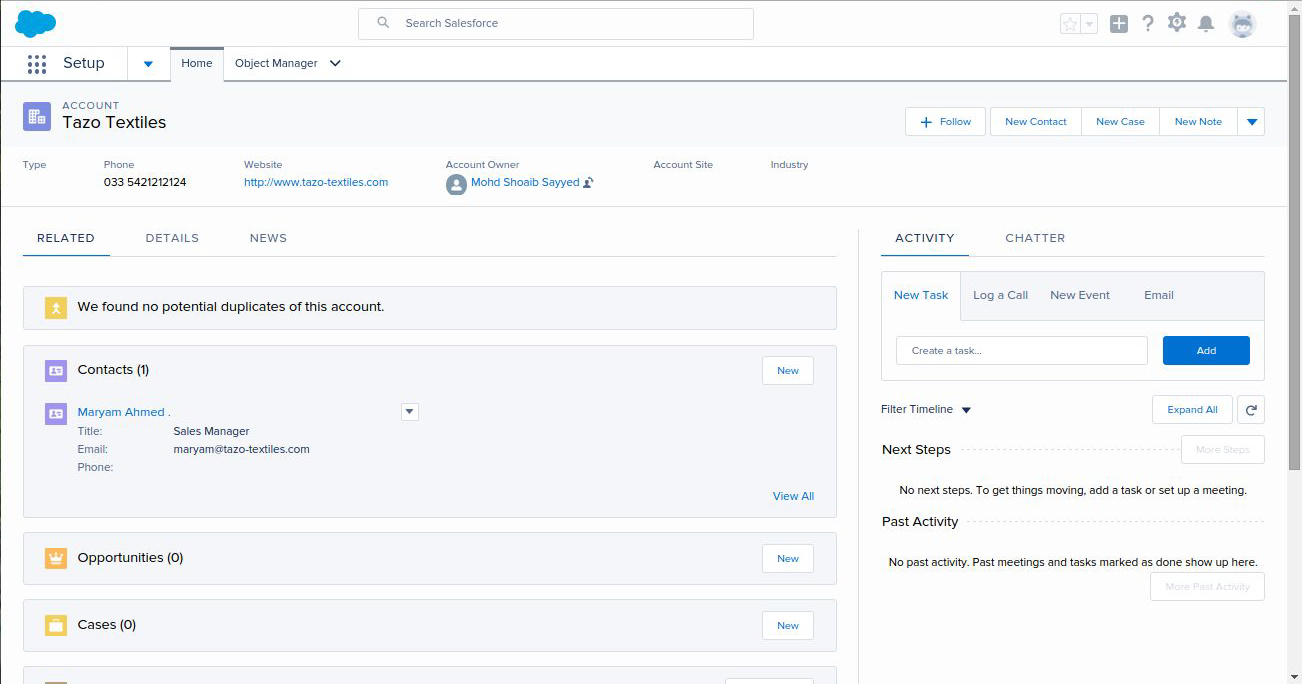
Task: Click the Tazo Textiles account icon
Action: click(37, 117)
